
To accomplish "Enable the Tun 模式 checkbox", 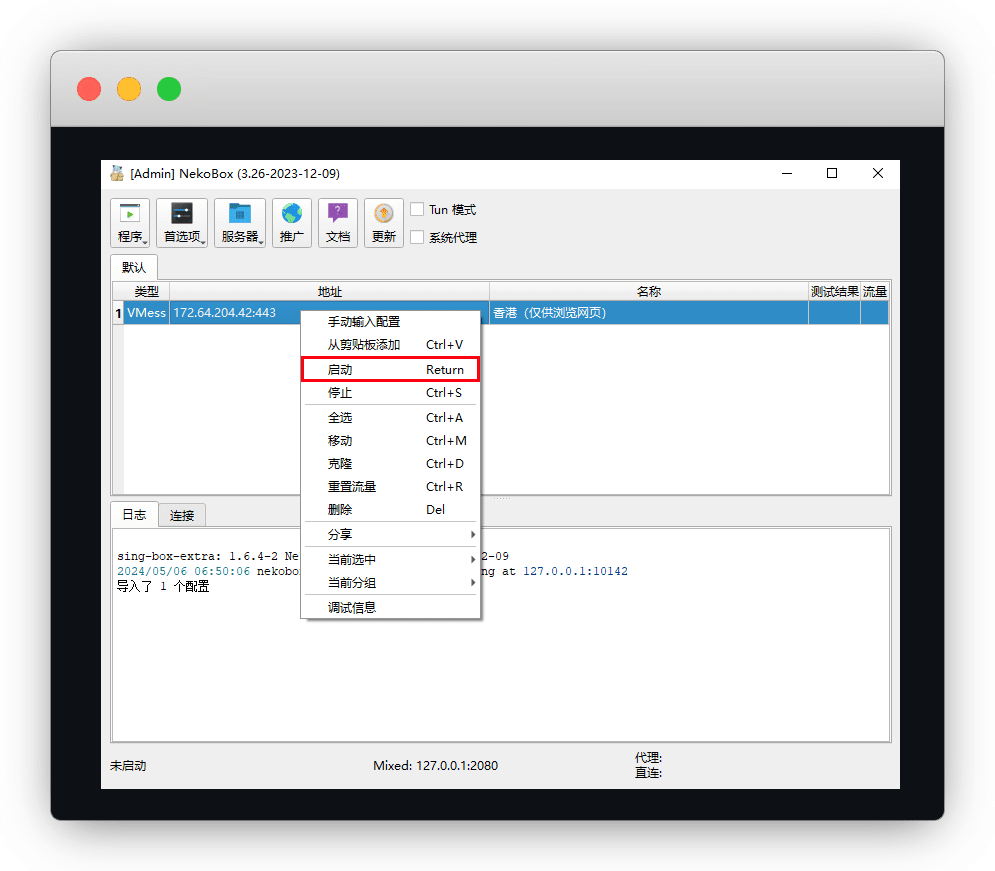I will 417,210.
